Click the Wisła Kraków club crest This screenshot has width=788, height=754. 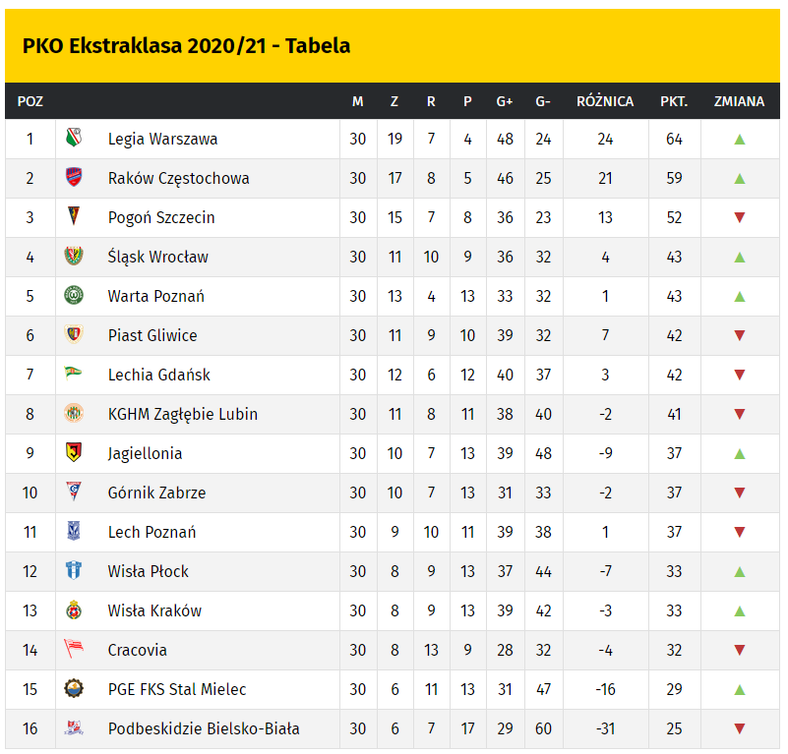(x=73, y=610)
